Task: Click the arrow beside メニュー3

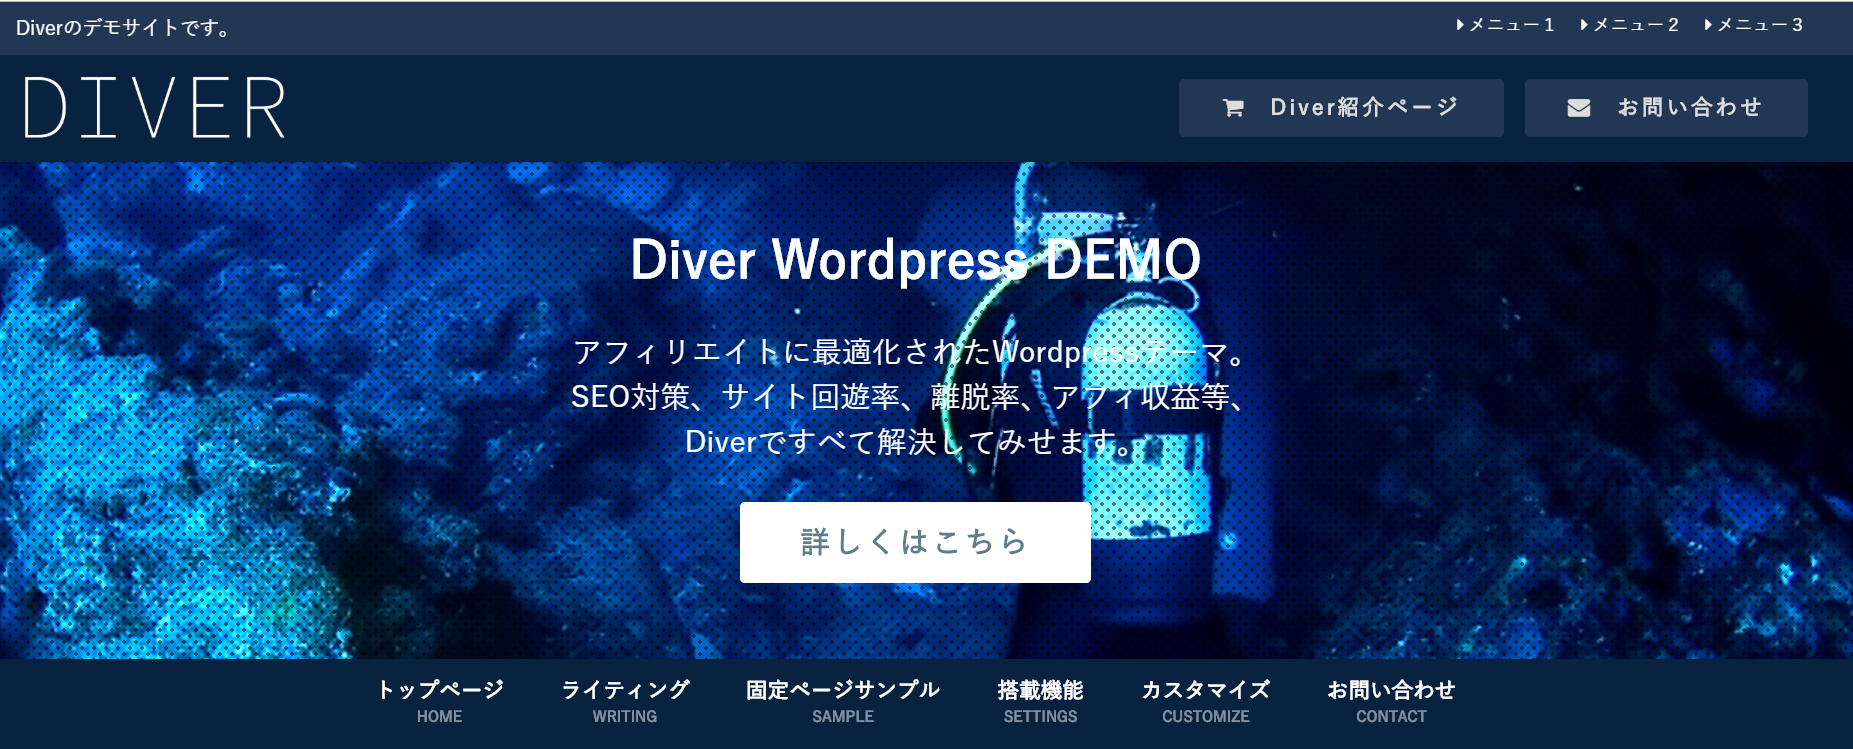Action: [1708, 25]
